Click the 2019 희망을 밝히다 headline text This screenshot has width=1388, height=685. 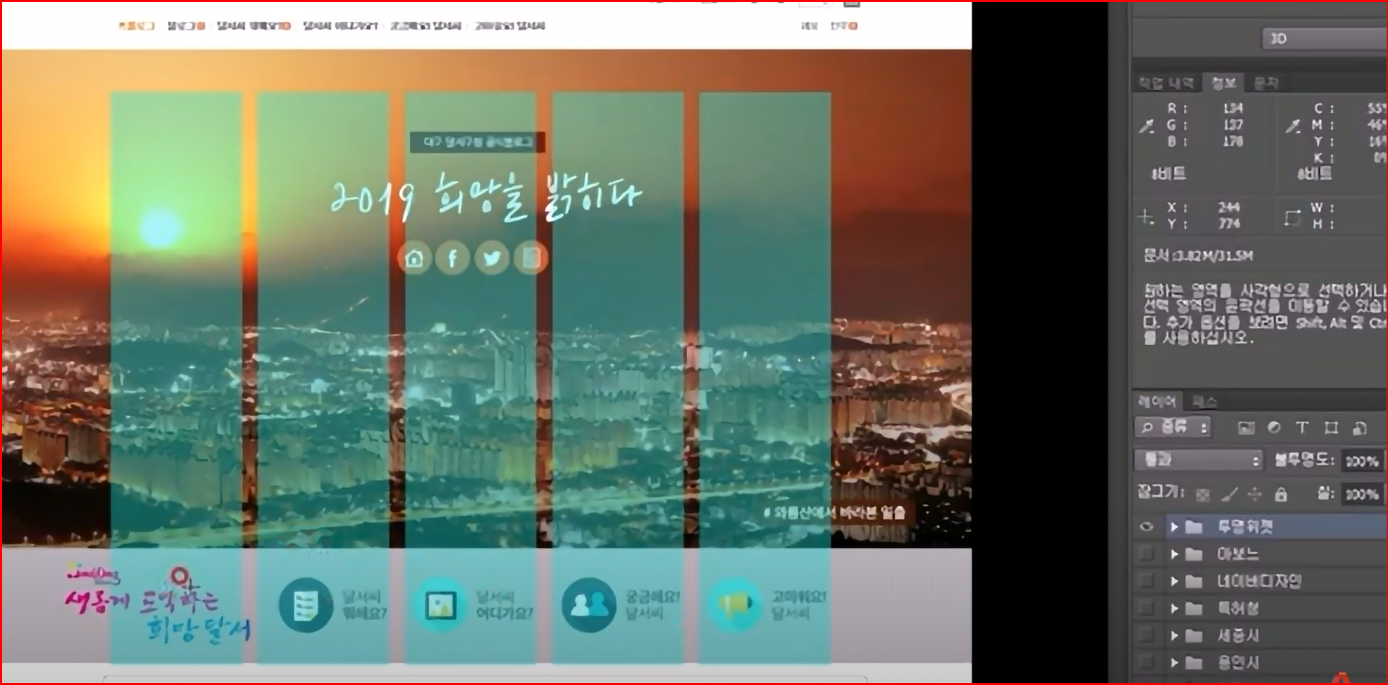(x=485, y=196)
